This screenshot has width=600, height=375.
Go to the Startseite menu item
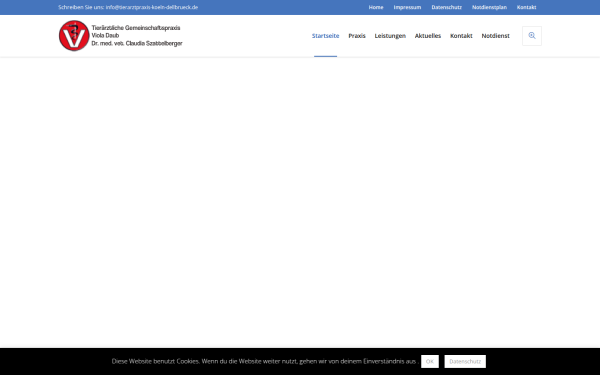(x=325, y=36)
